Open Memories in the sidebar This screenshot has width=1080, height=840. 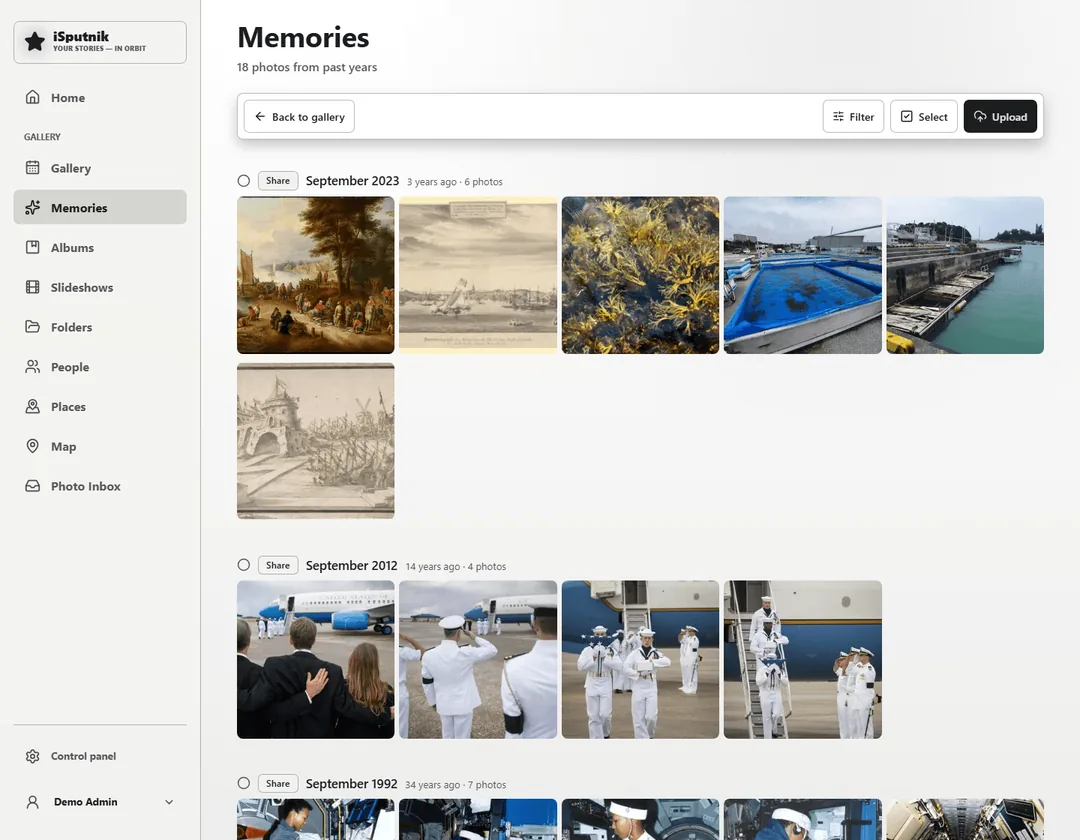tap(100, 207)
